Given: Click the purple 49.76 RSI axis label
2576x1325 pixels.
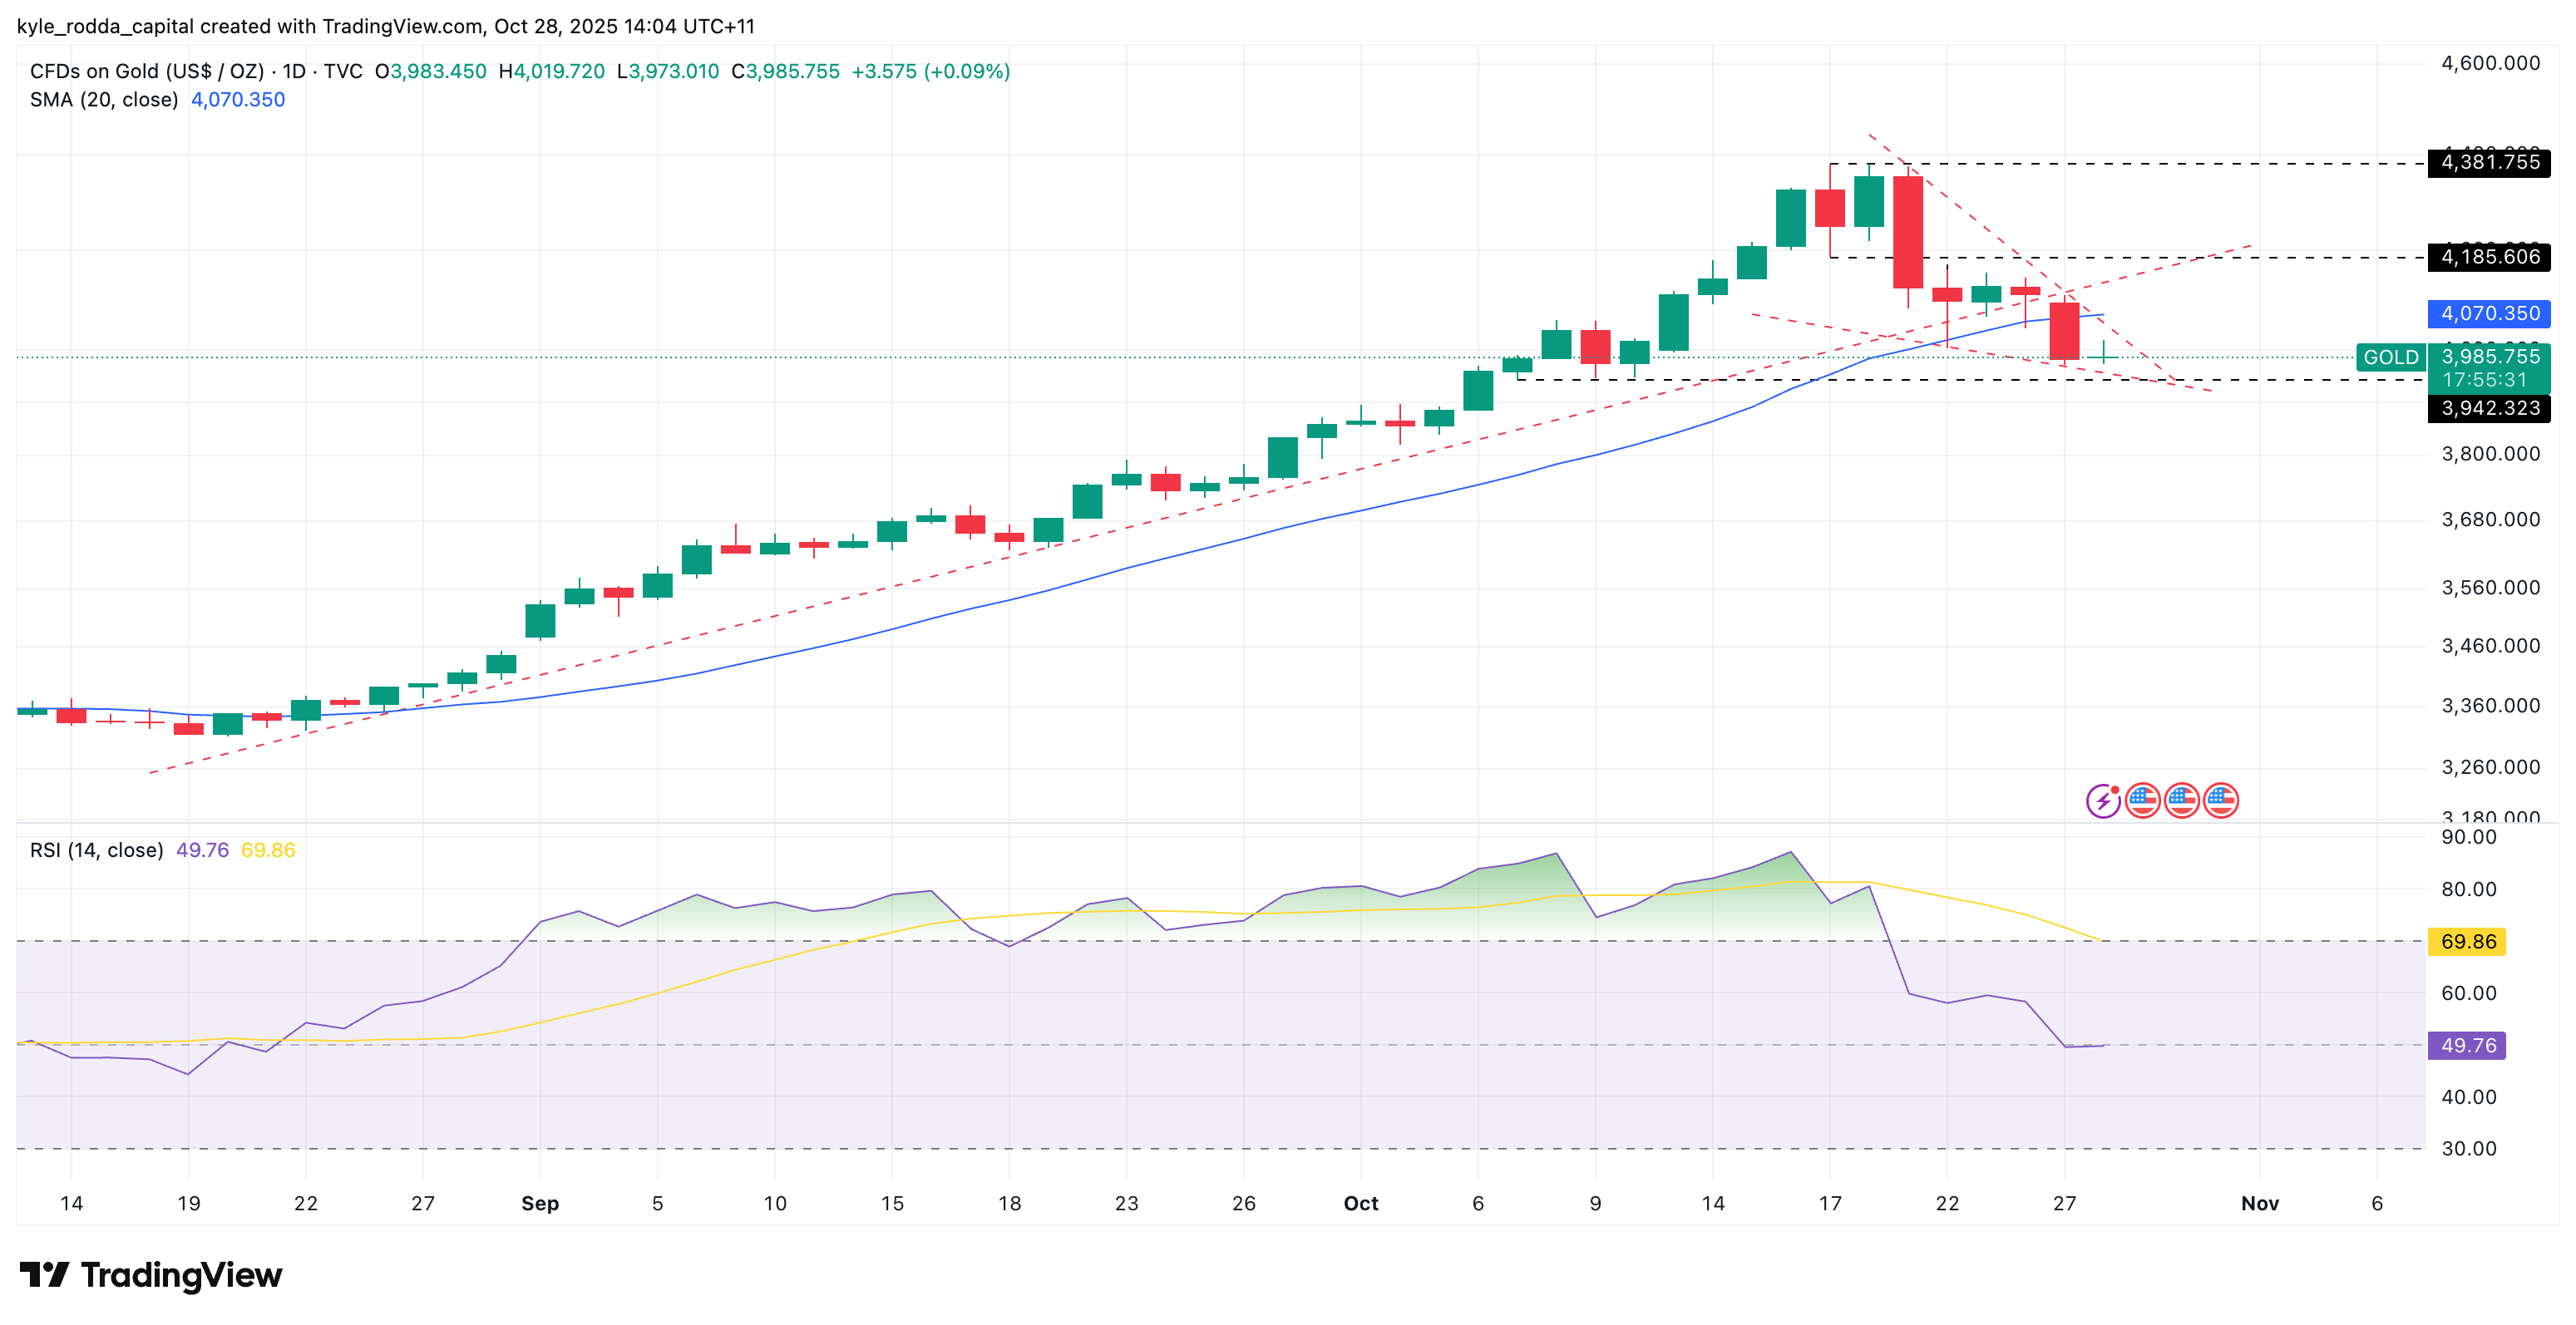Looking at the screenshot, I should coord(2467,1045).
